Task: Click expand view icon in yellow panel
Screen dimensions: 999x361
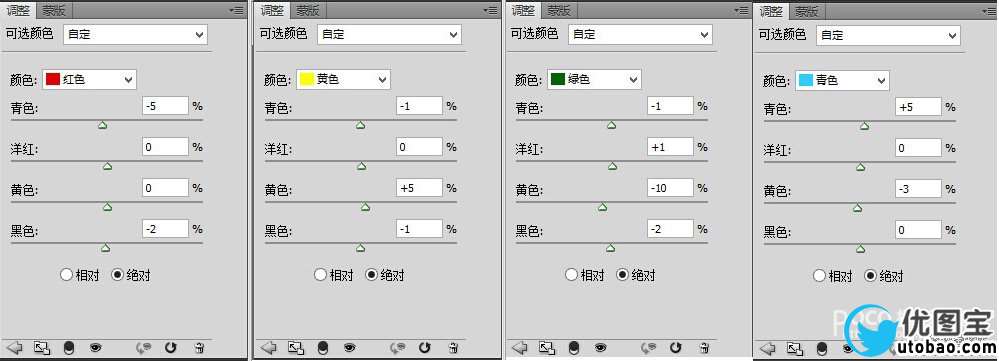Action: 296,348
